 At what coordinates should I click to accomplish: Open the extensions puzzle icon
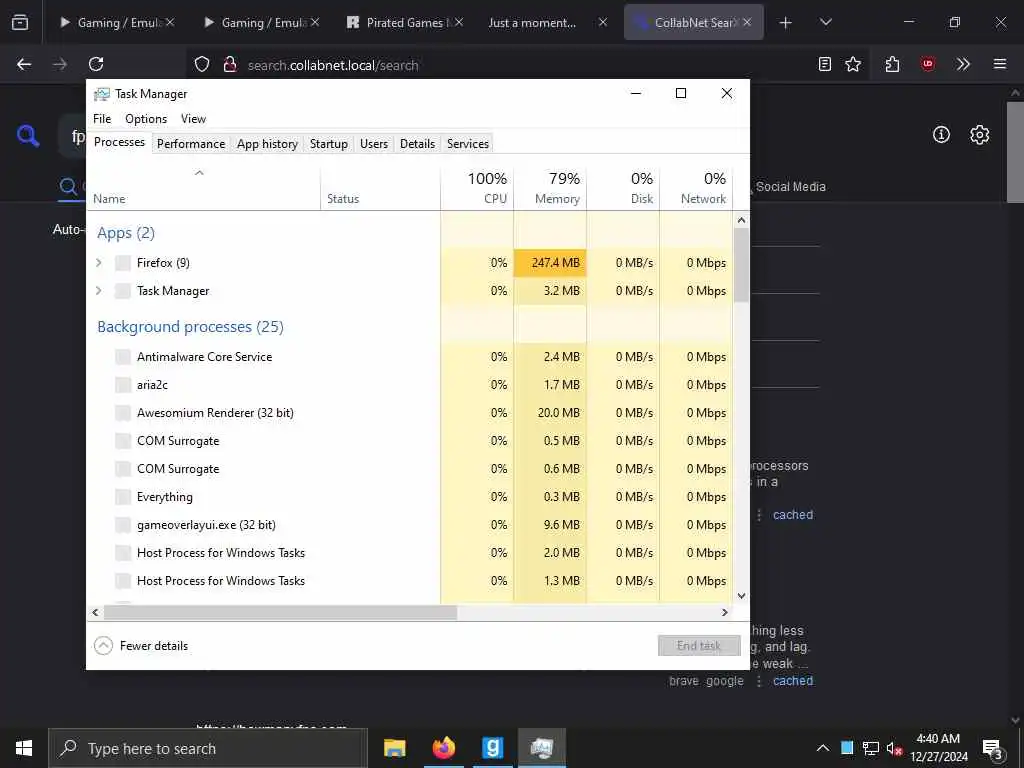pos(892,64)
